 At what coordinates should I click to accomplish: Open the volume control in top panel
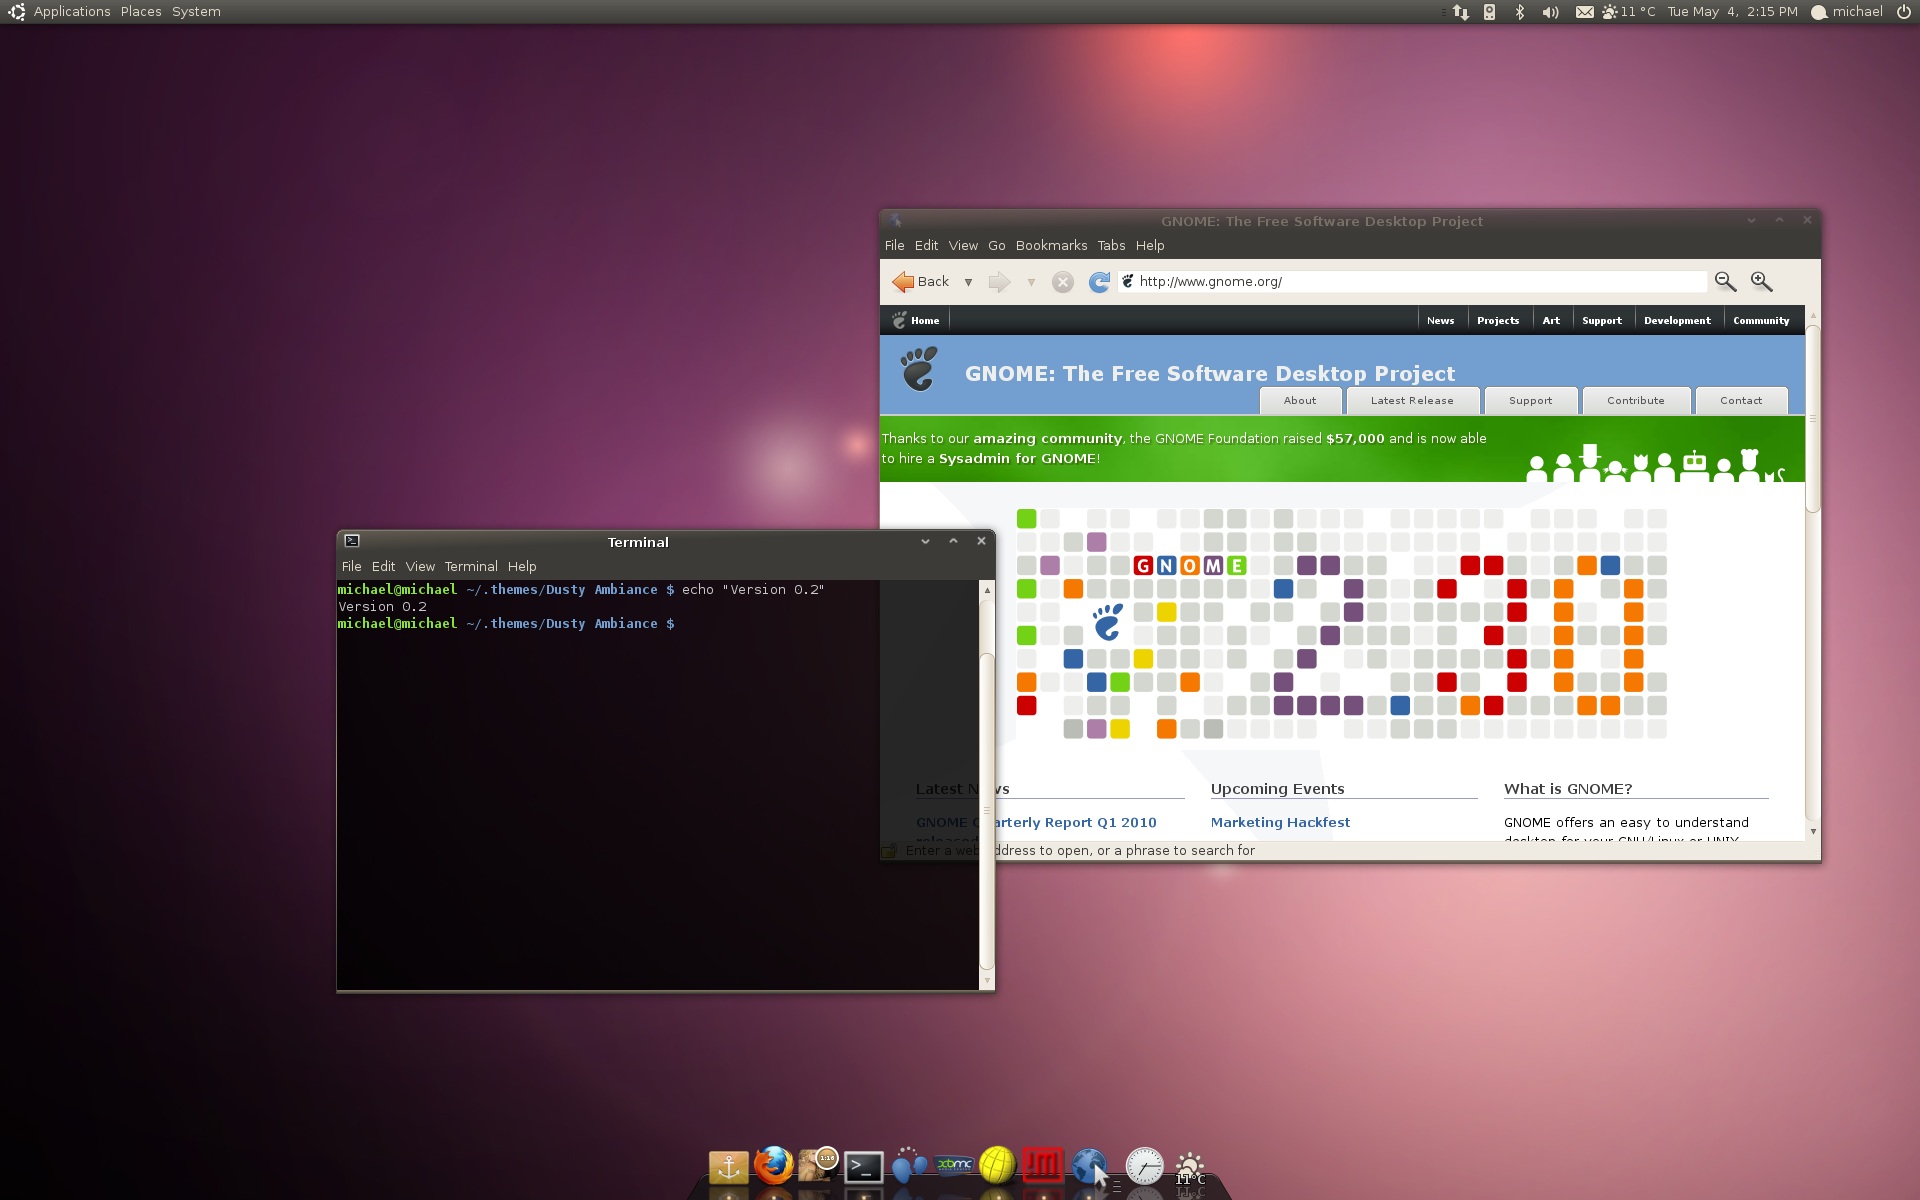(1550, 12)
